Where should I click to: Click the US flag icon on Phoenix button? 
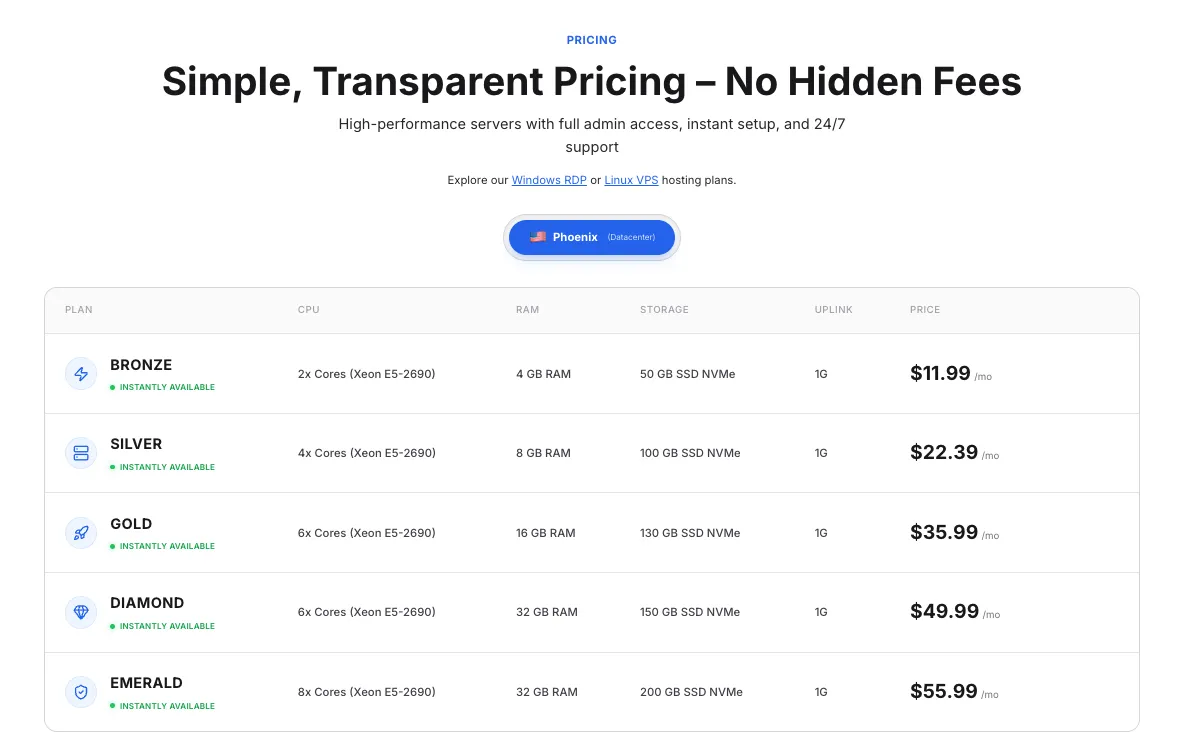(x=538, y=237)
